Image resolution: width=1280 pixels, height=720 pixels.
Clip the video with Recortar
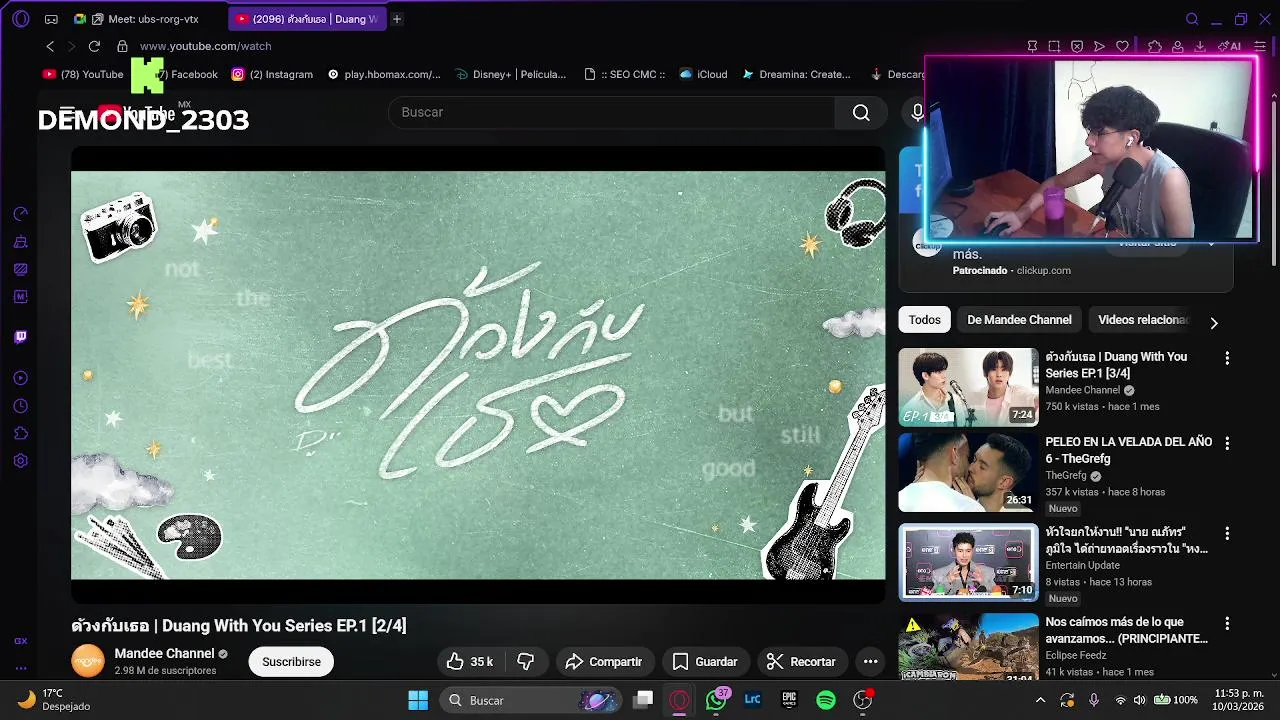coord(801,662)
